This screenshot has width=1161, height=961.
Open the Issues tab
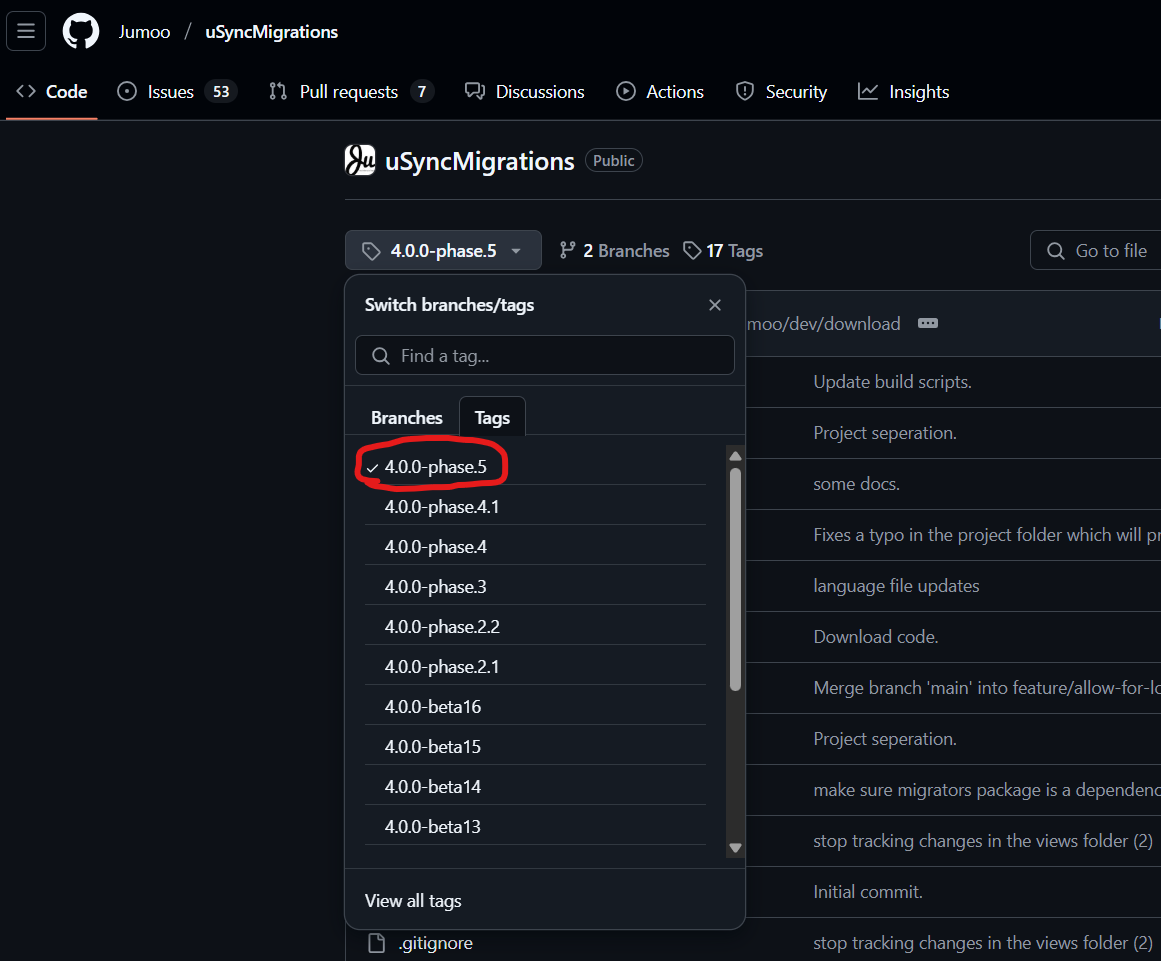point(177,92)
